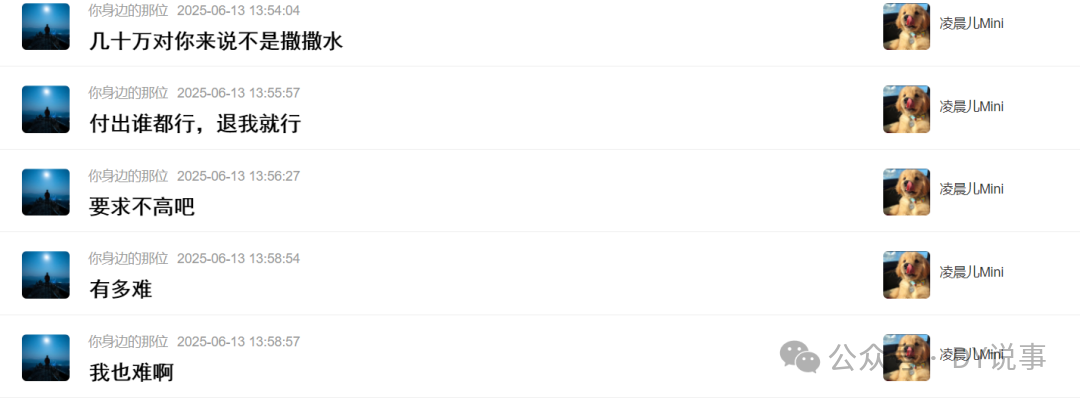Select puppy avatar in the 13:56:27 row
The width and height of the screenshot is (1080, 400).
tap(906, 192)
